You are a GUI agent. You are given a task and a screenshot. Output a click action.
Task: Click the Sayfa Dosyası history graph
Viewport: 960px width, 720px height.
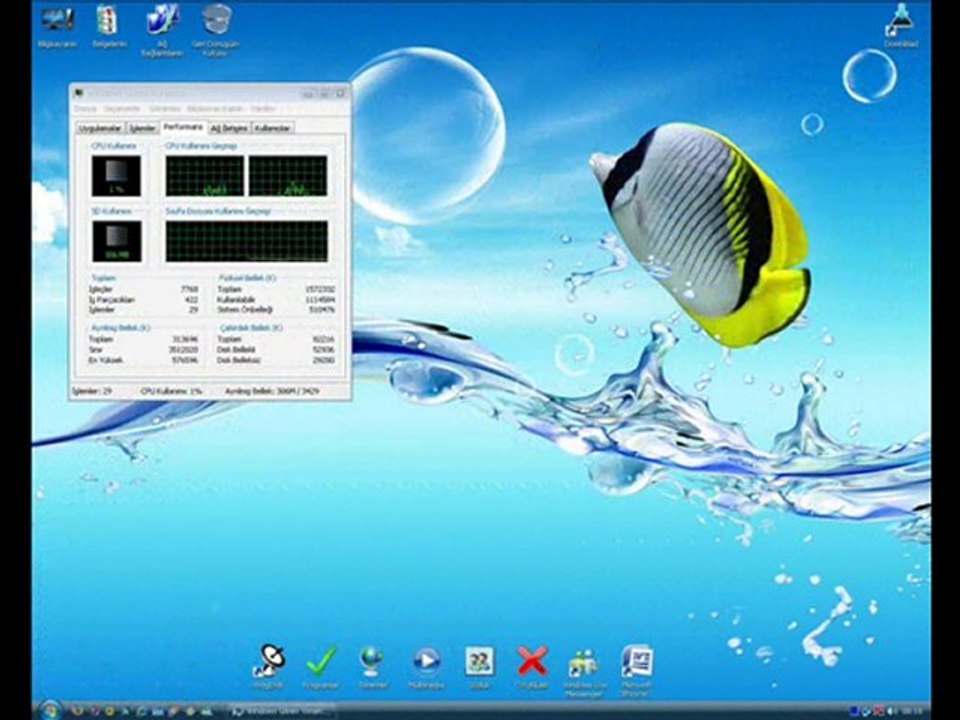(x=247, y=241)
